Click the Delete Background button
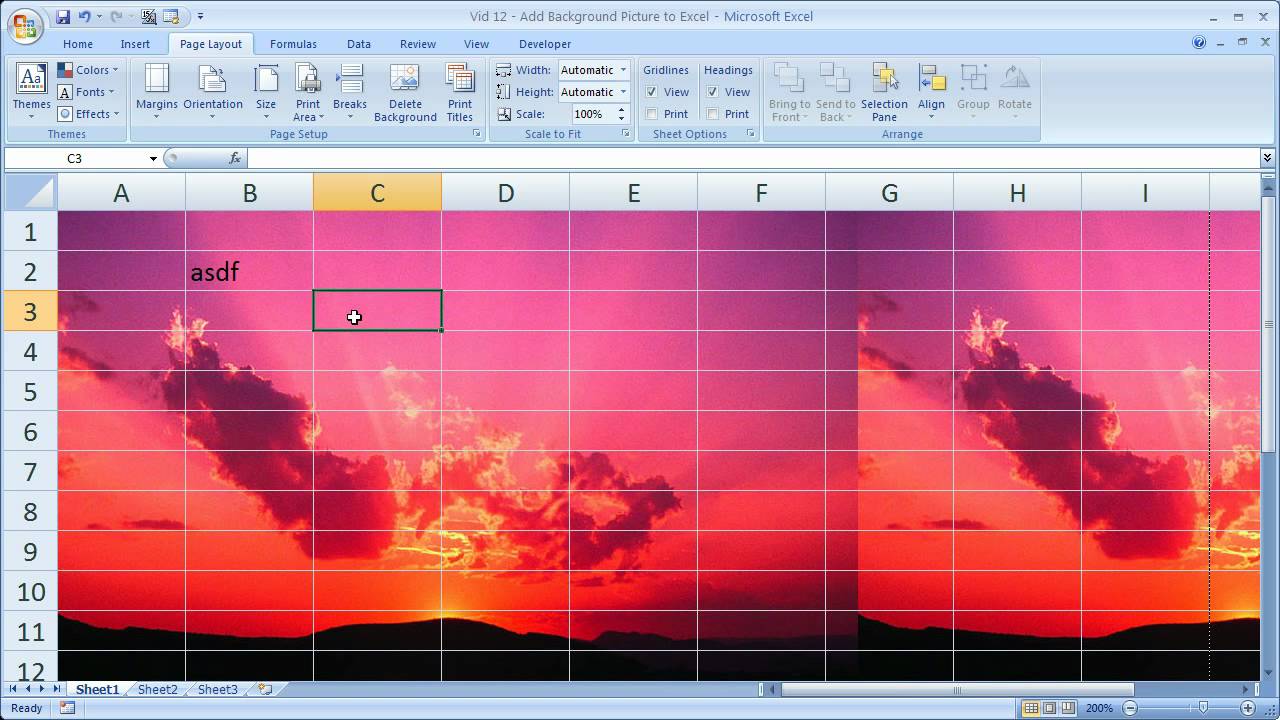The image size is (1280, 720). coord(405,91)
